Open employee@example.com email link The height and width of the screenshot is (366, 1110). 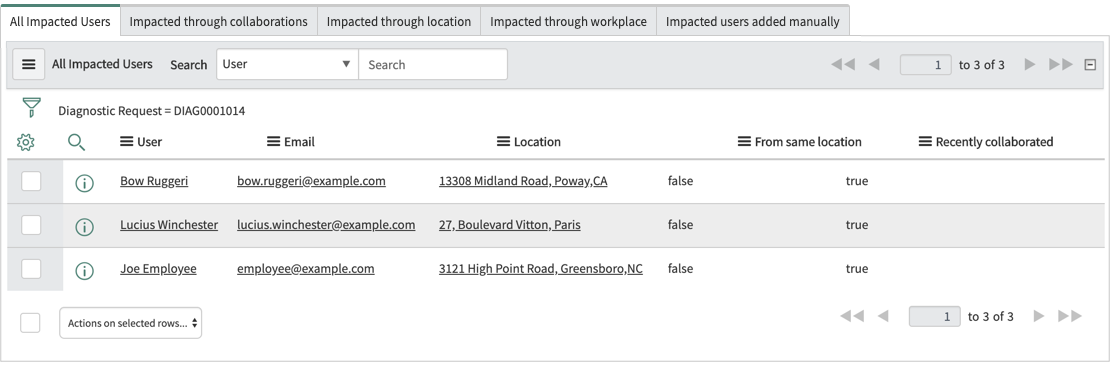coord(306,269)
